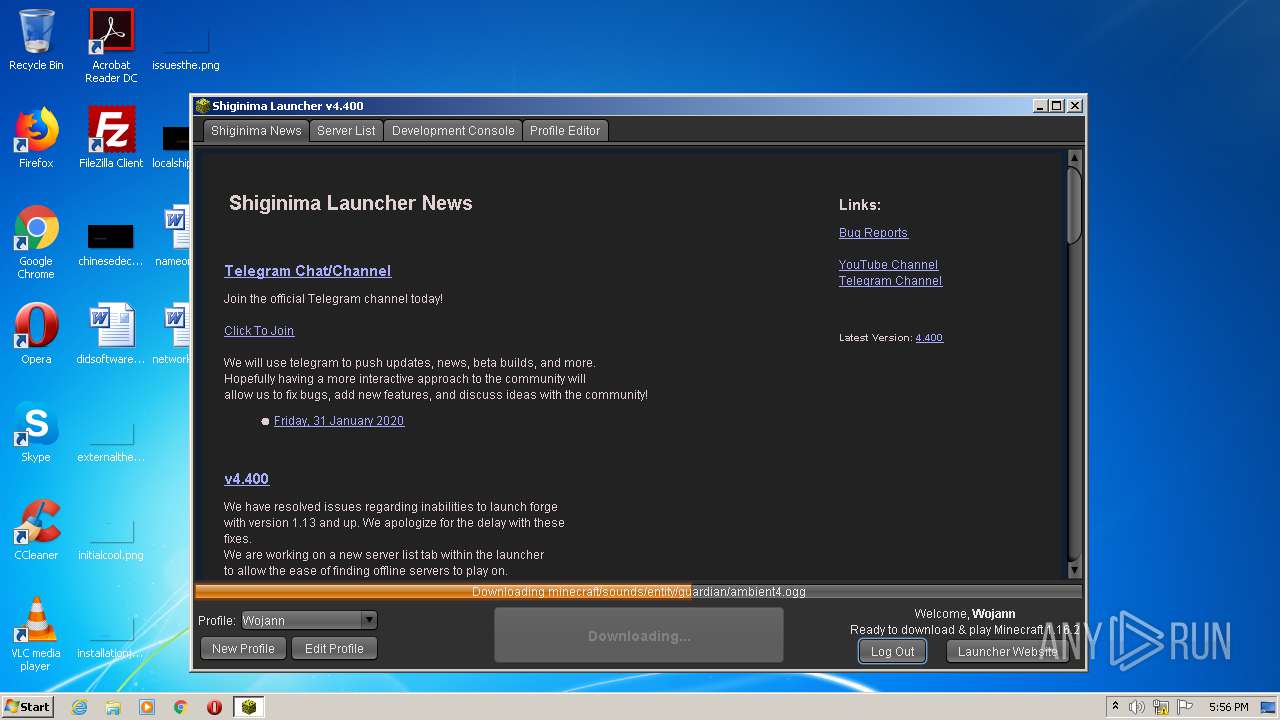Click the Shiginima Launcher News heading
The image size is (1280, 720).
pos(350,203)
